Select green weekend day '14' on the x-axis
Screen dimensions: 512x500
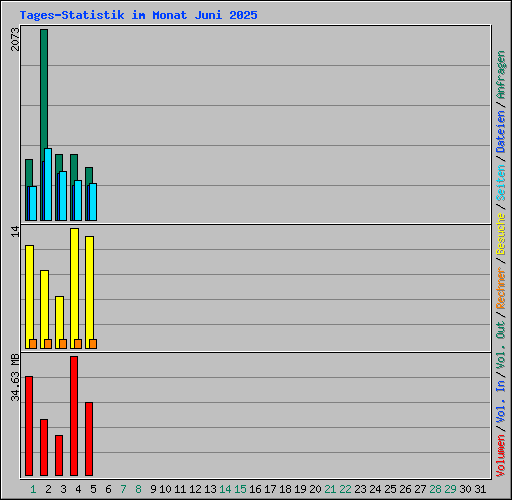click(x=225, y=489)
